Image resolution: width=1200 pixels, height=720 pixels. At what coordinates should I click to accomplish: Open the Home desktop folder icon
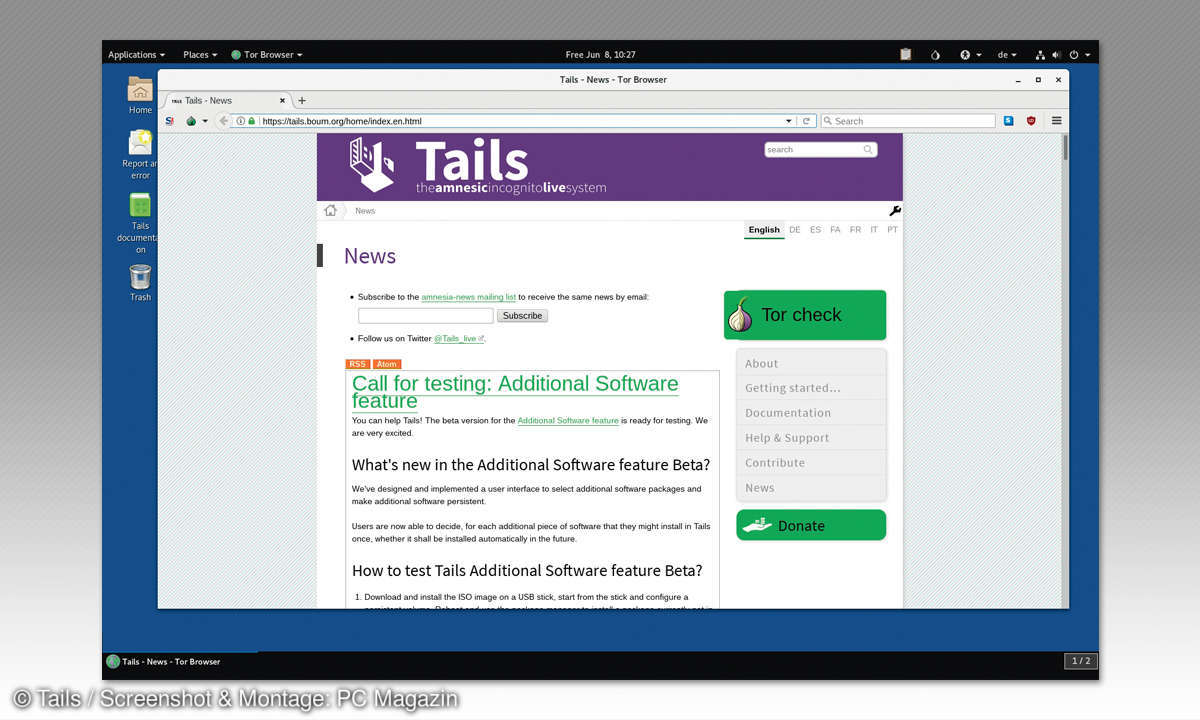point(140,96)
